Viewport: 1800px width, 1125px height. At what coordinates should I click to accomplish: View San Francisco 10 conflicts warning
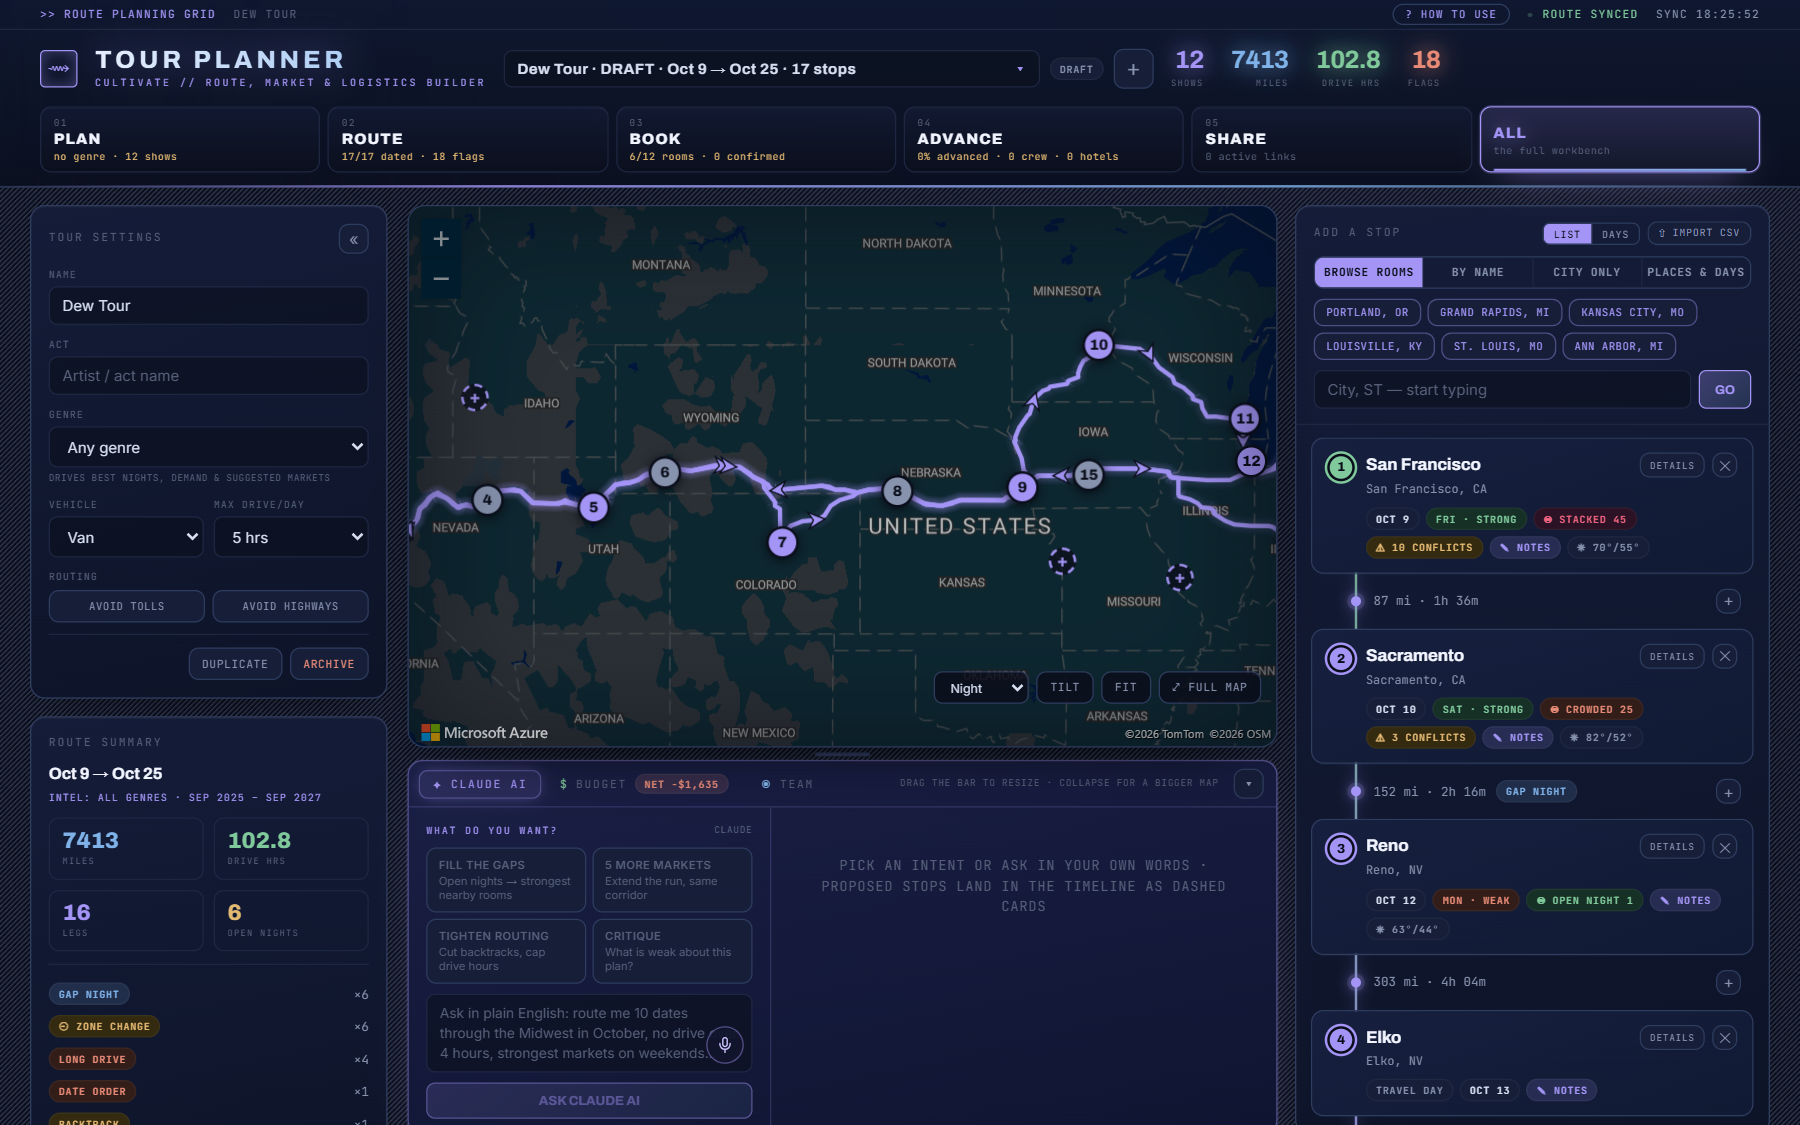pyautogui.click(x=1424, y=547)
